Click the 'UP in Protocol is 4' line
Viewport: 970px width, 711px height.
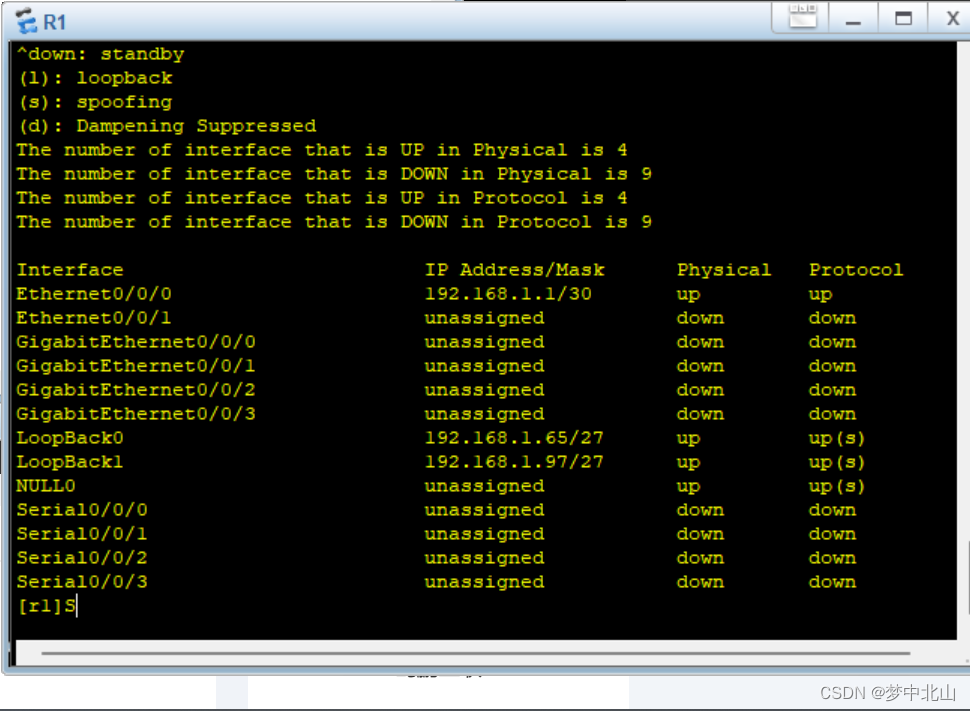322,198
